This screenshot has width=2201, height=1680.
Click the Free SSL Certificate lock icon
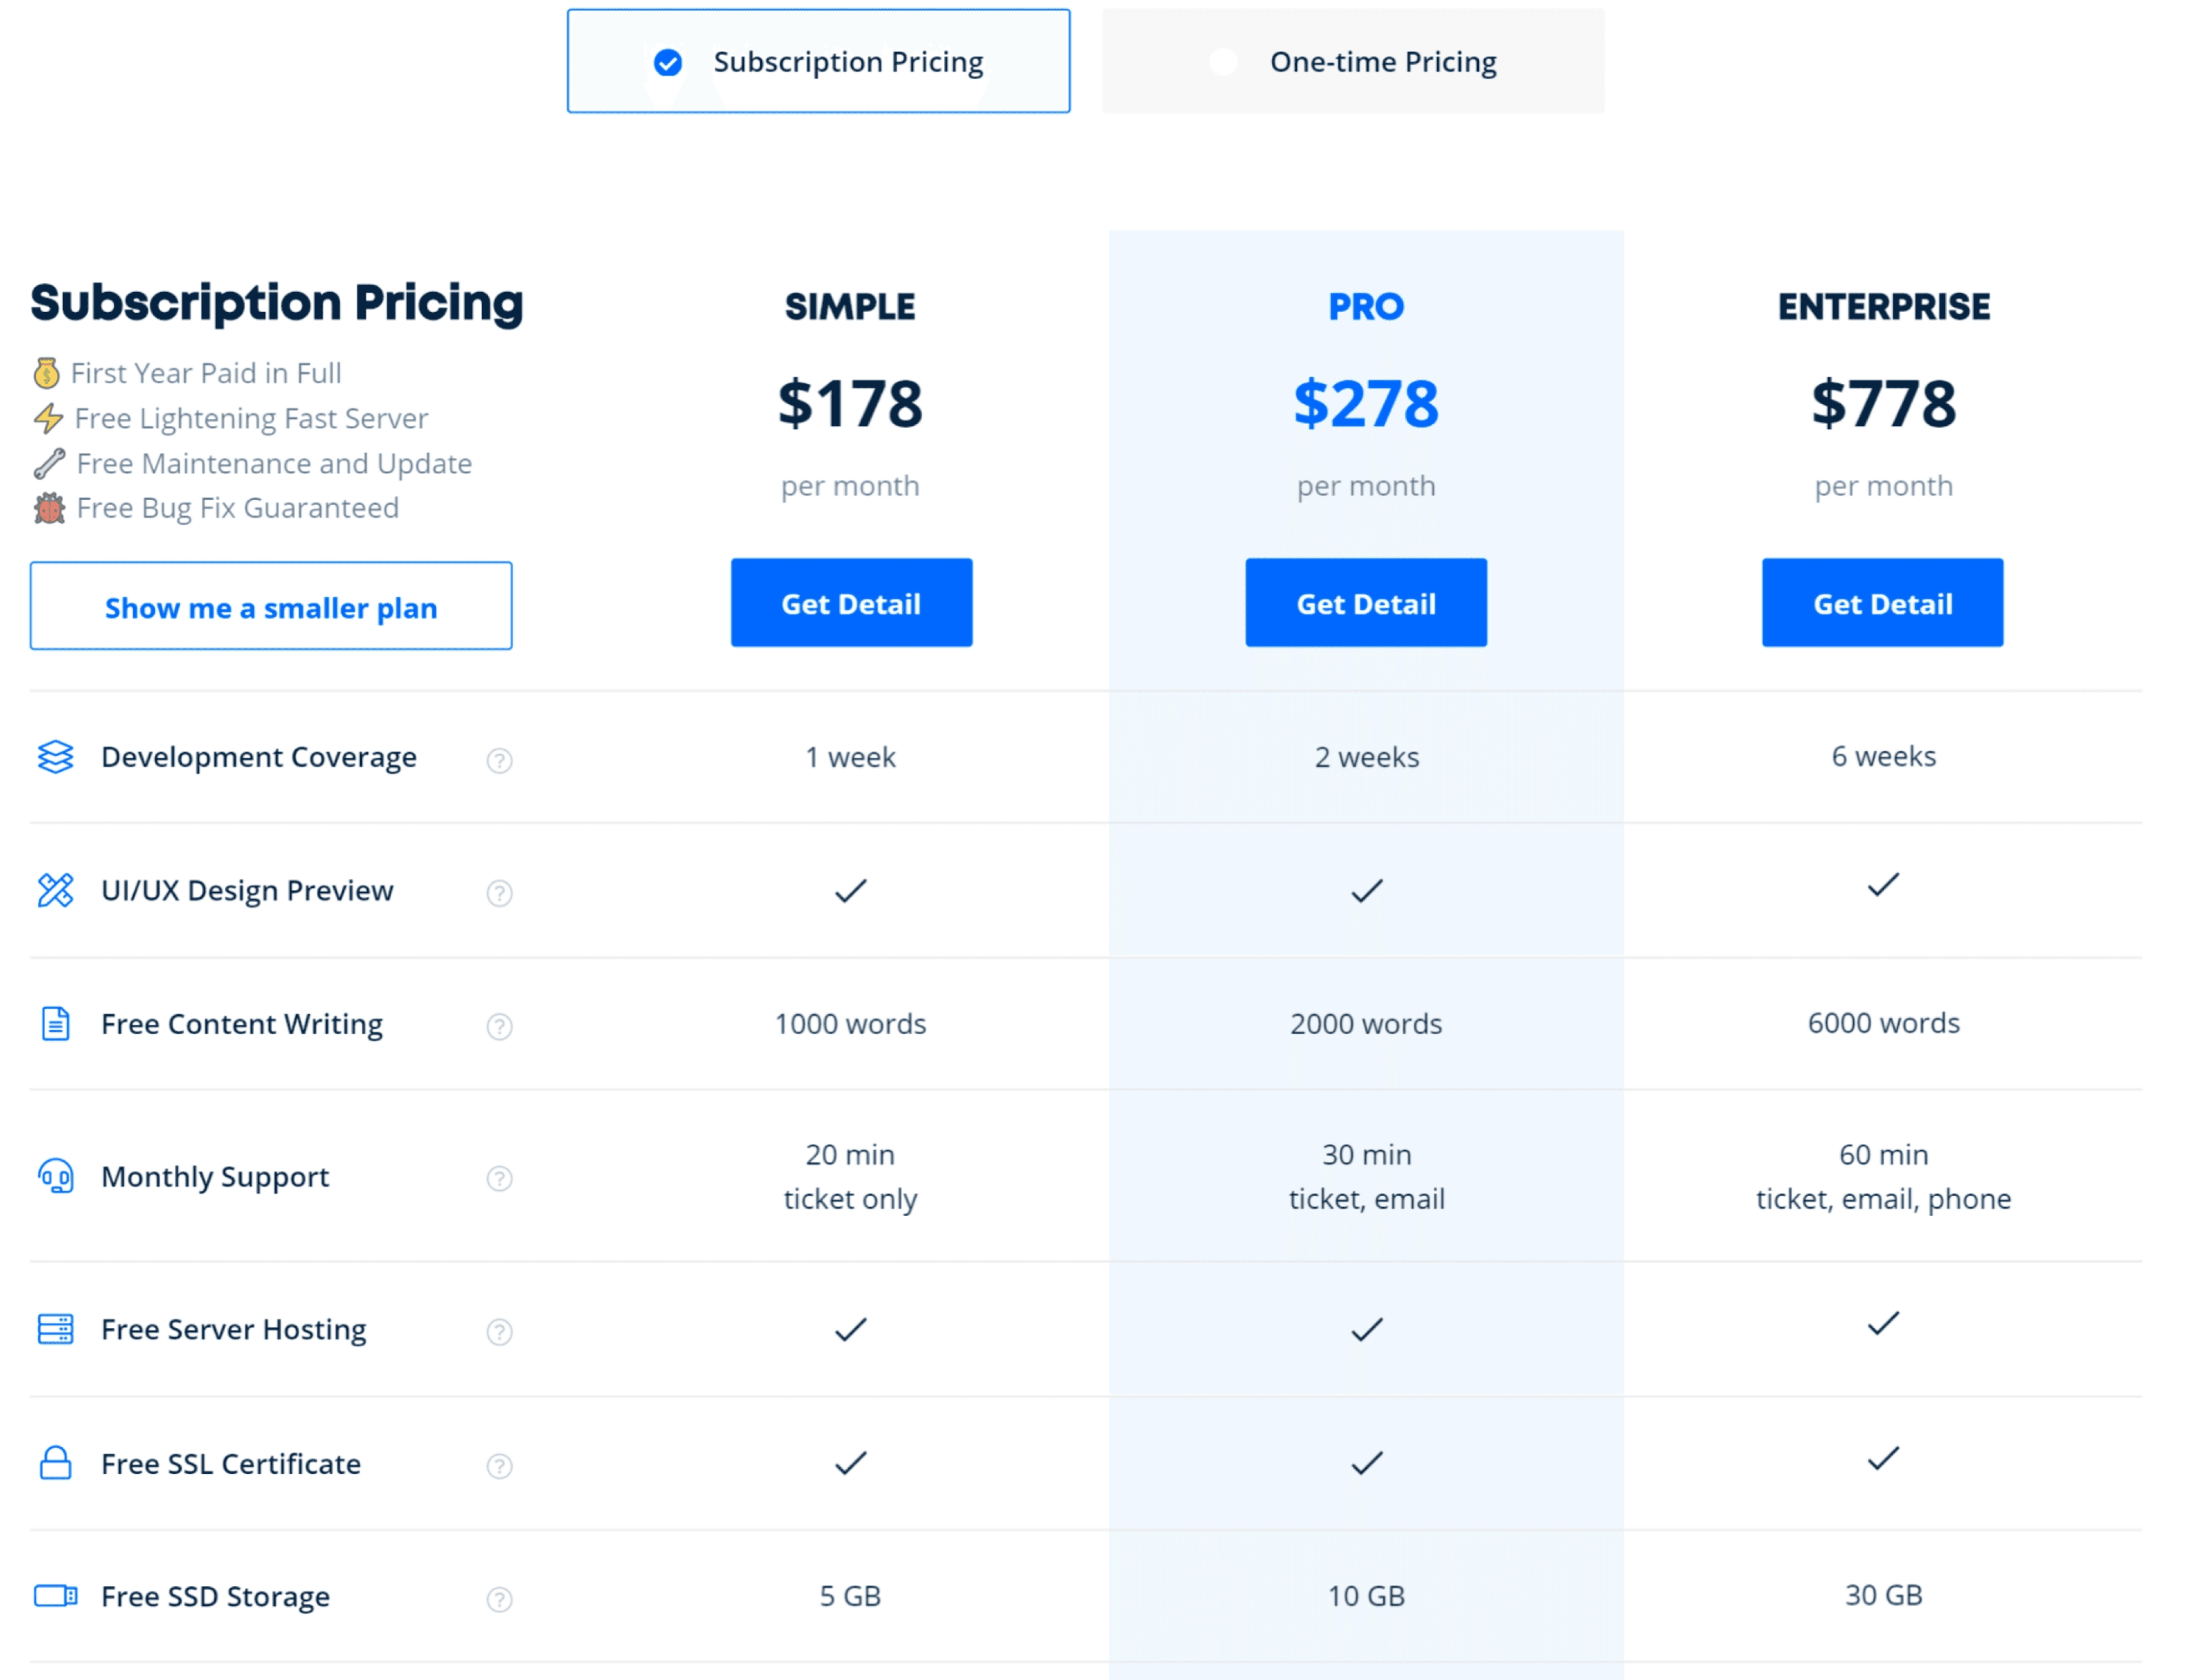(x=55, y=1463)
